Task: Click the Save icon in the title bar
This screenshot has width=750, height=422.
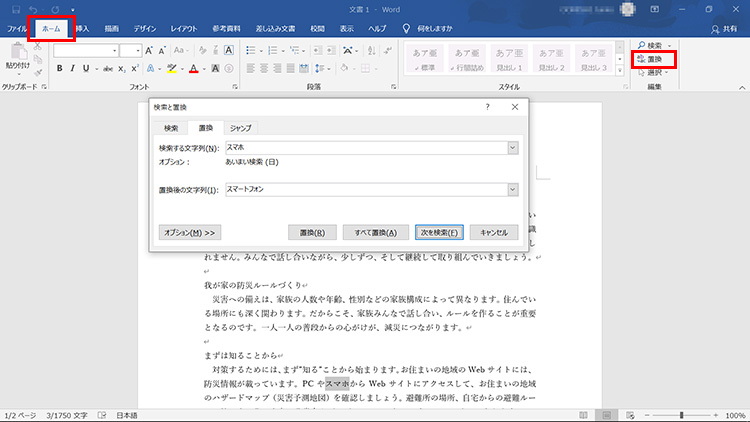Action: [x=13, y=9]
